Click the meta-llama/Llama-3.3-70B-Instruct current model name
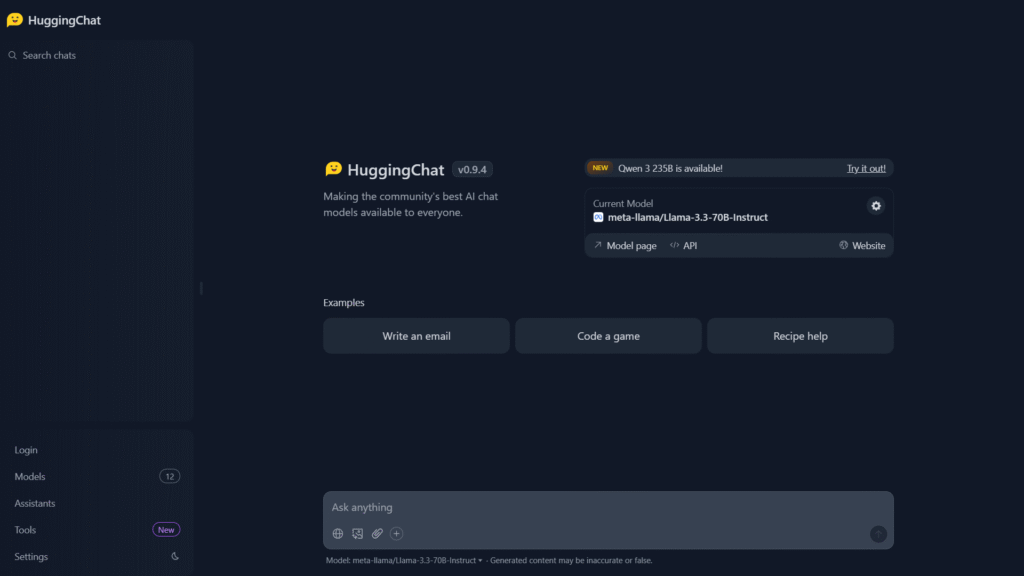Screen dimensions: 1024x576 tap(688, 217)
